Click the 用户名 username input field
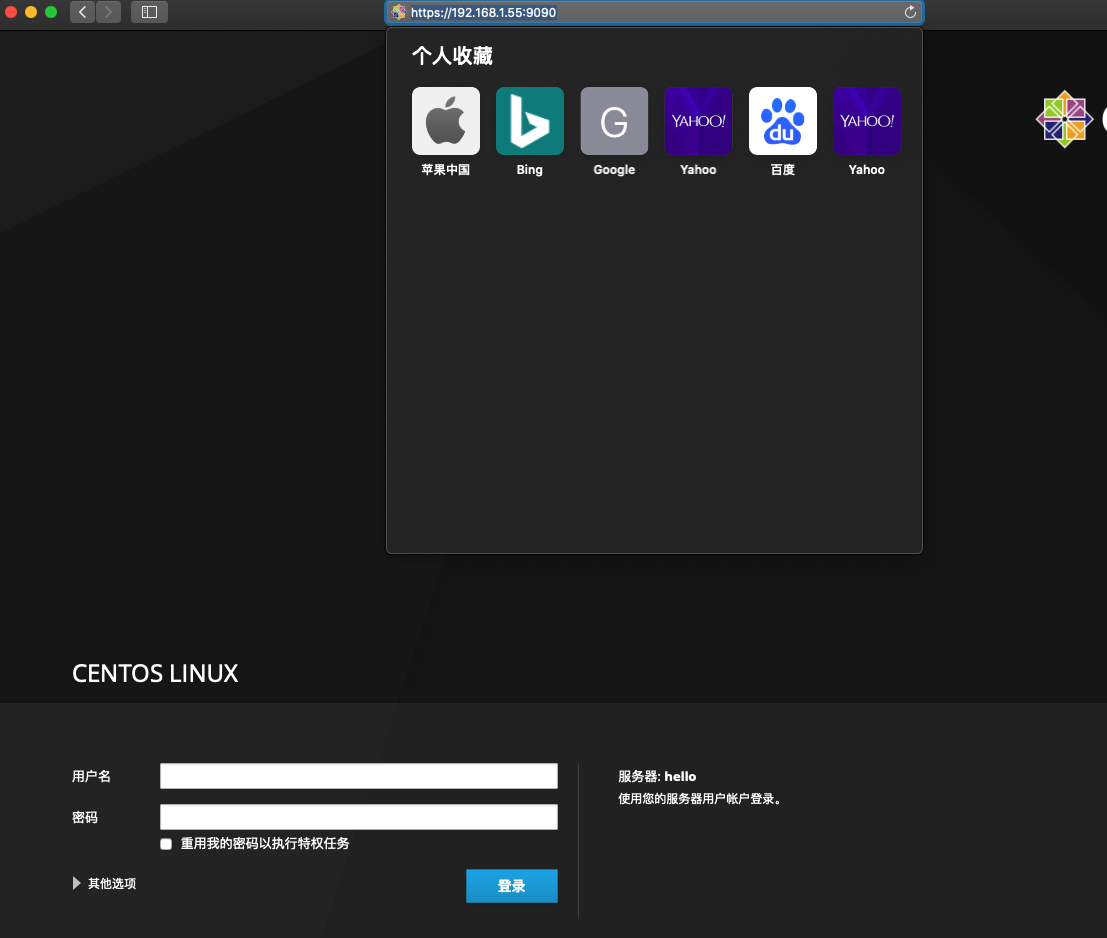This screenshot has width=1107, height=938. coord(358,775)
